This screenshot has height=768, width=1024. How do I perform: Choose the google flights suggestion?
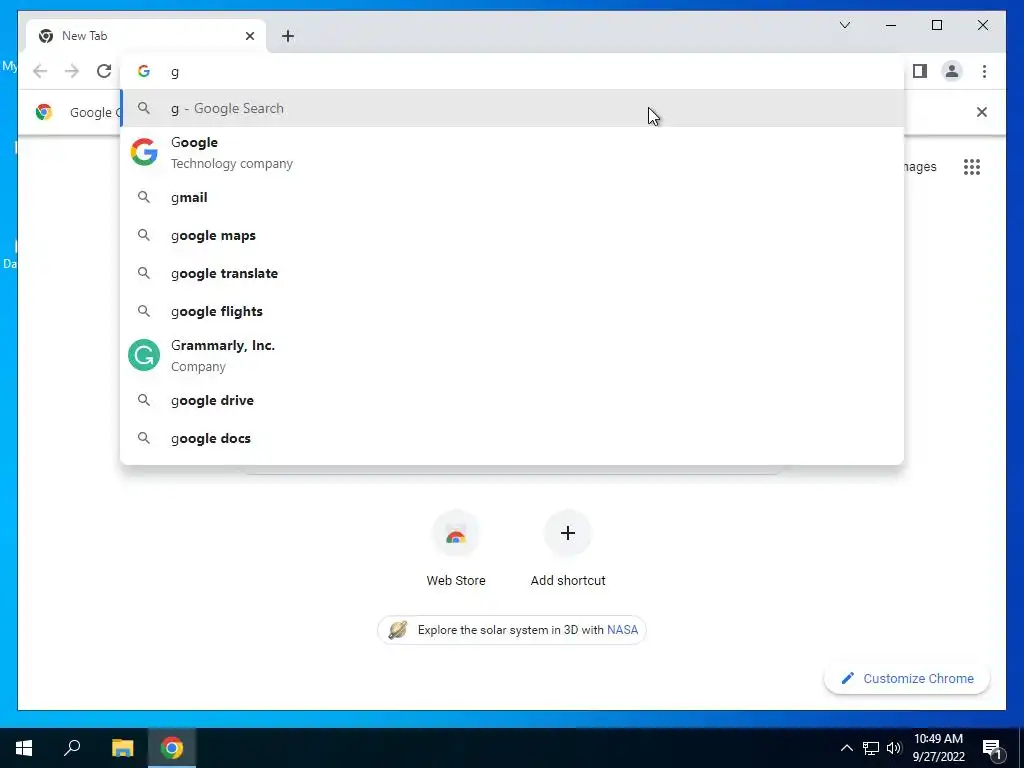pos(513,312)
